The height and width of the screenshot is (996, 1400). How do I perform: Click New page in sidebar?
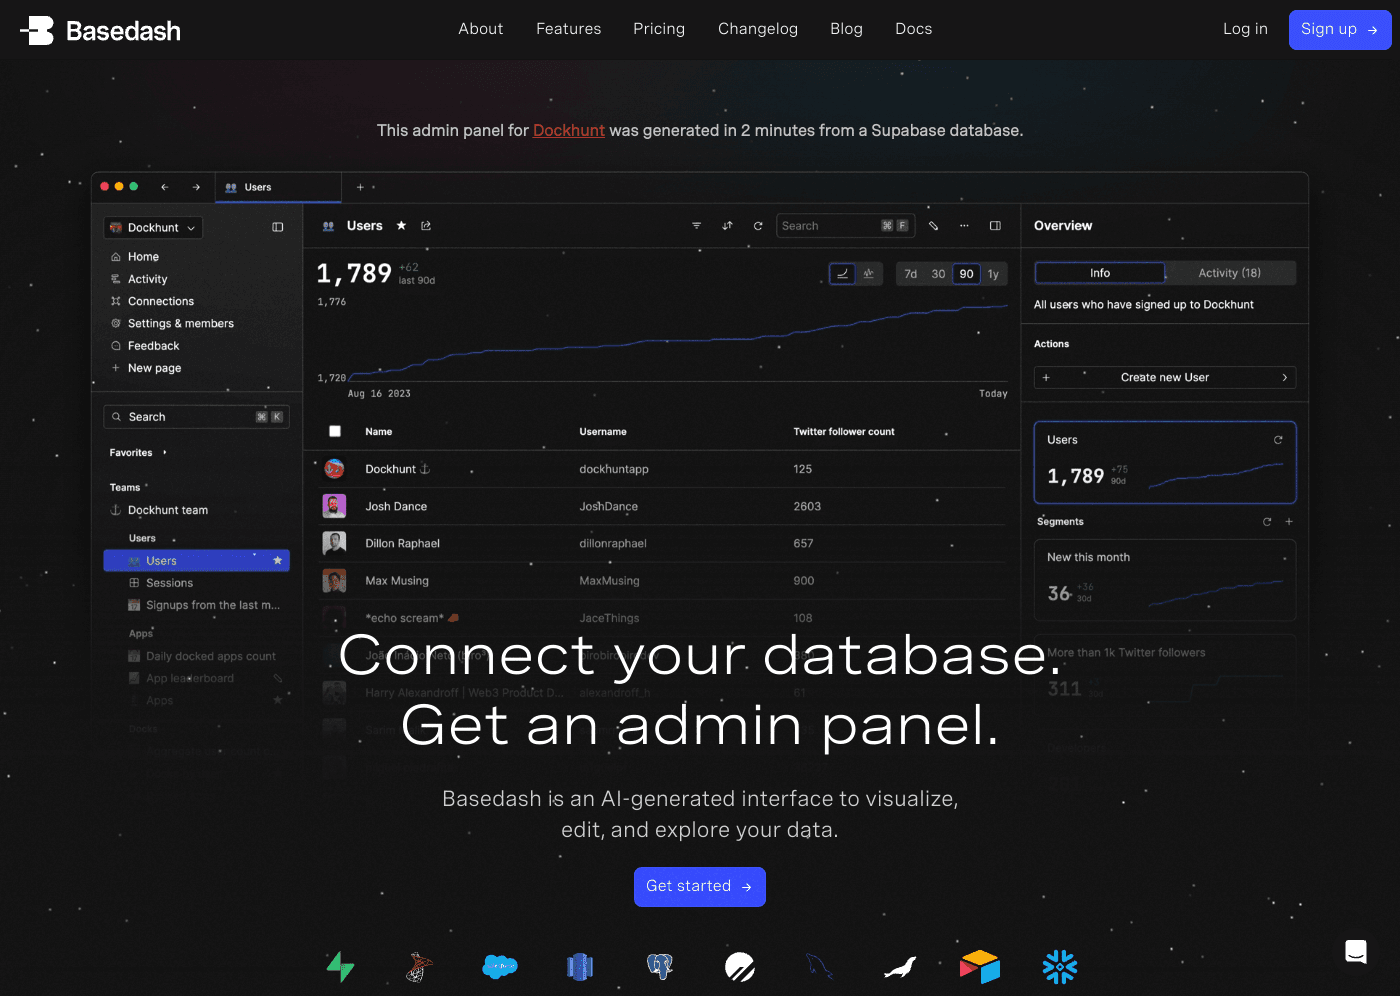154,368
